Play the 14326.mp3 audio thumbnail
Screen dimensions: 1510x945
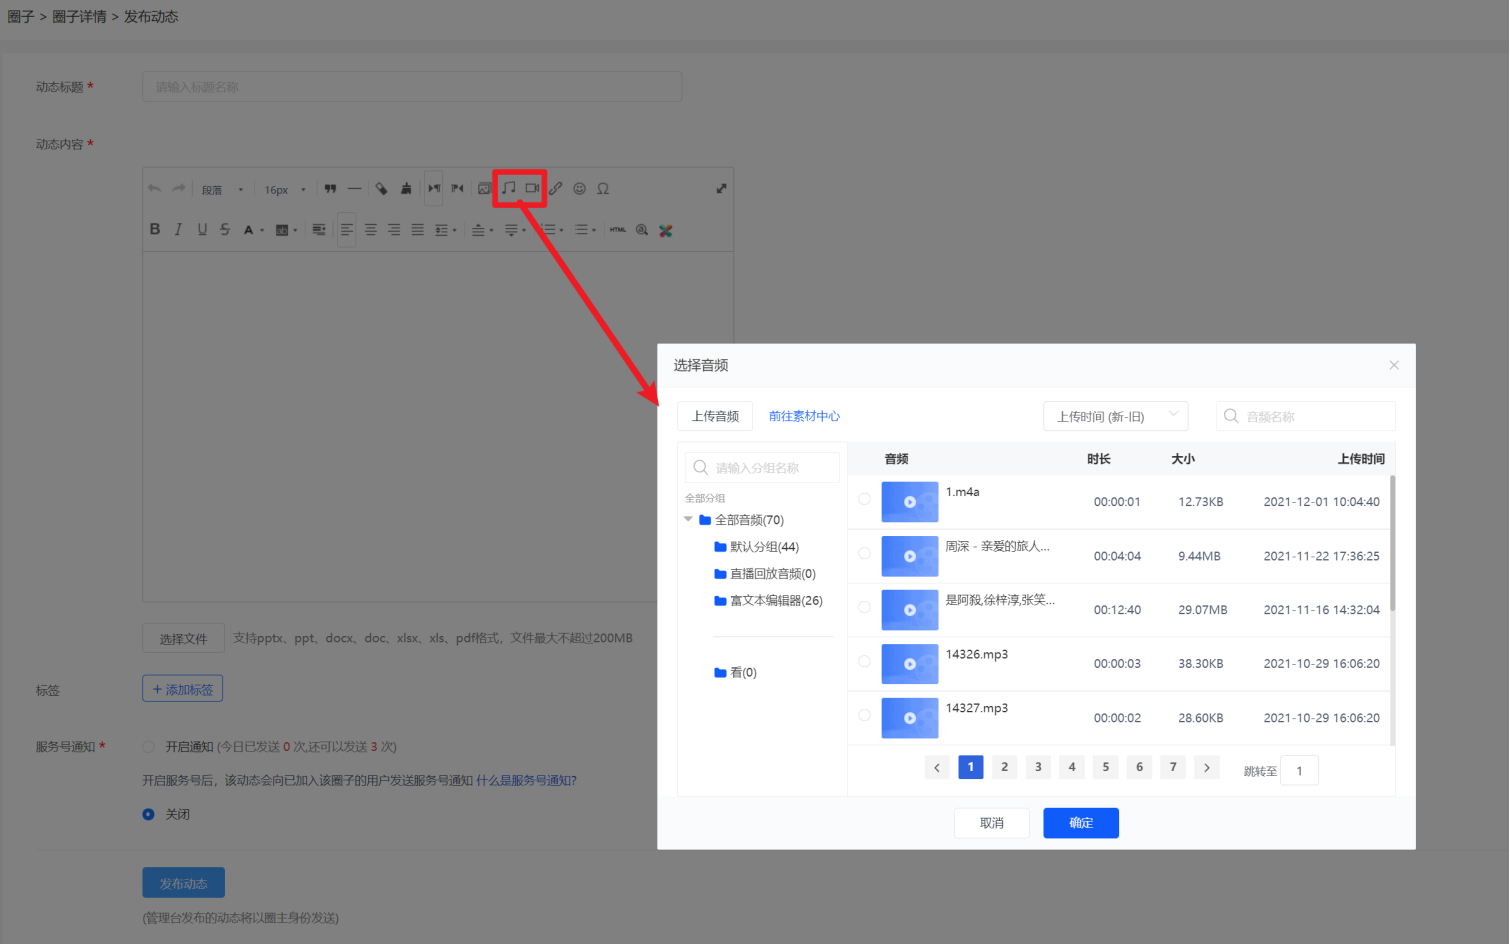(909, 664)
